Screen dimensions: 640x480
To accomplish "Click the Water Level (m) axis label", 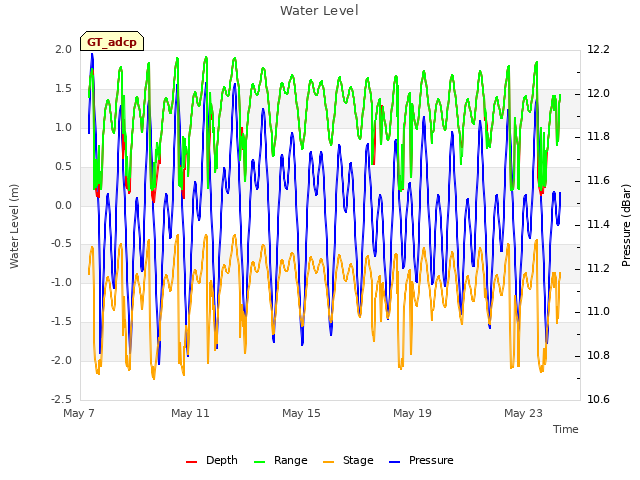I will pos(14,226).
